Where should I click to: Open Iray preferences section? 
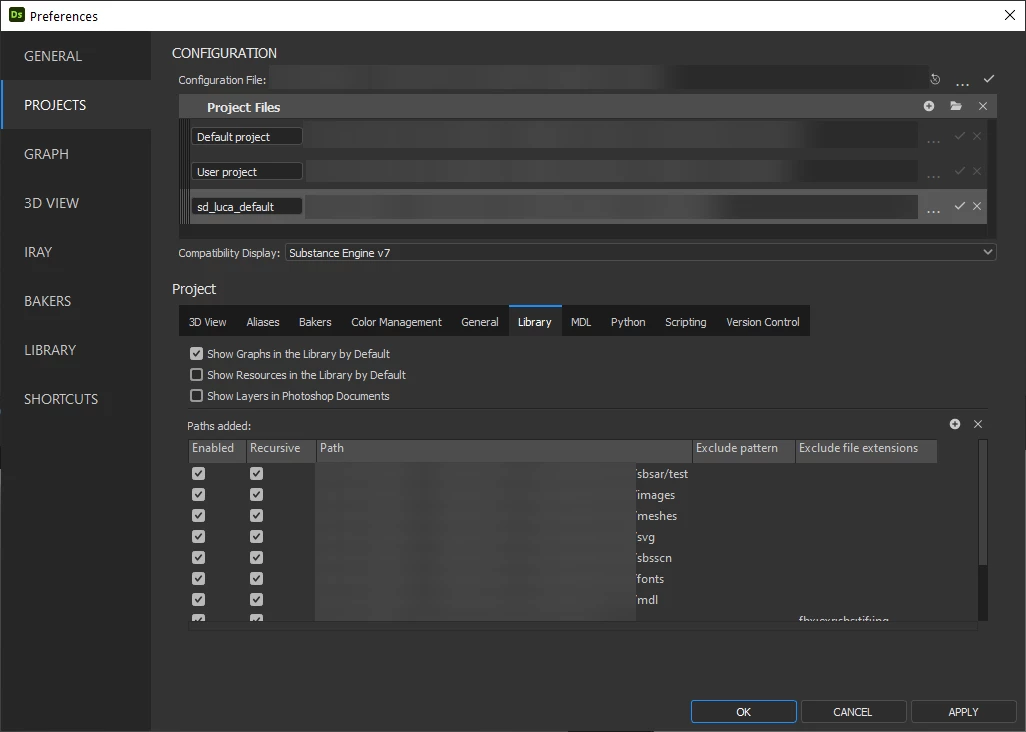[x=76, y=252]
